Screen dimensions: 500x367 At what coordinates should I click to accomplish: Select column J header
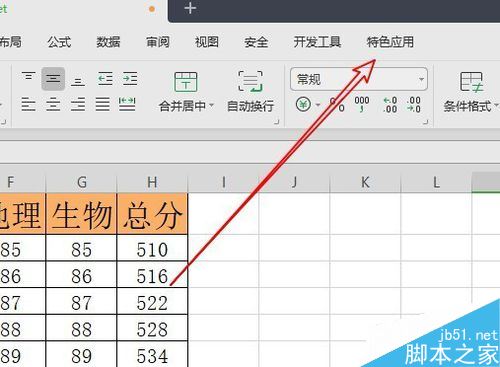pyautogui.click(x=294, y=182)
